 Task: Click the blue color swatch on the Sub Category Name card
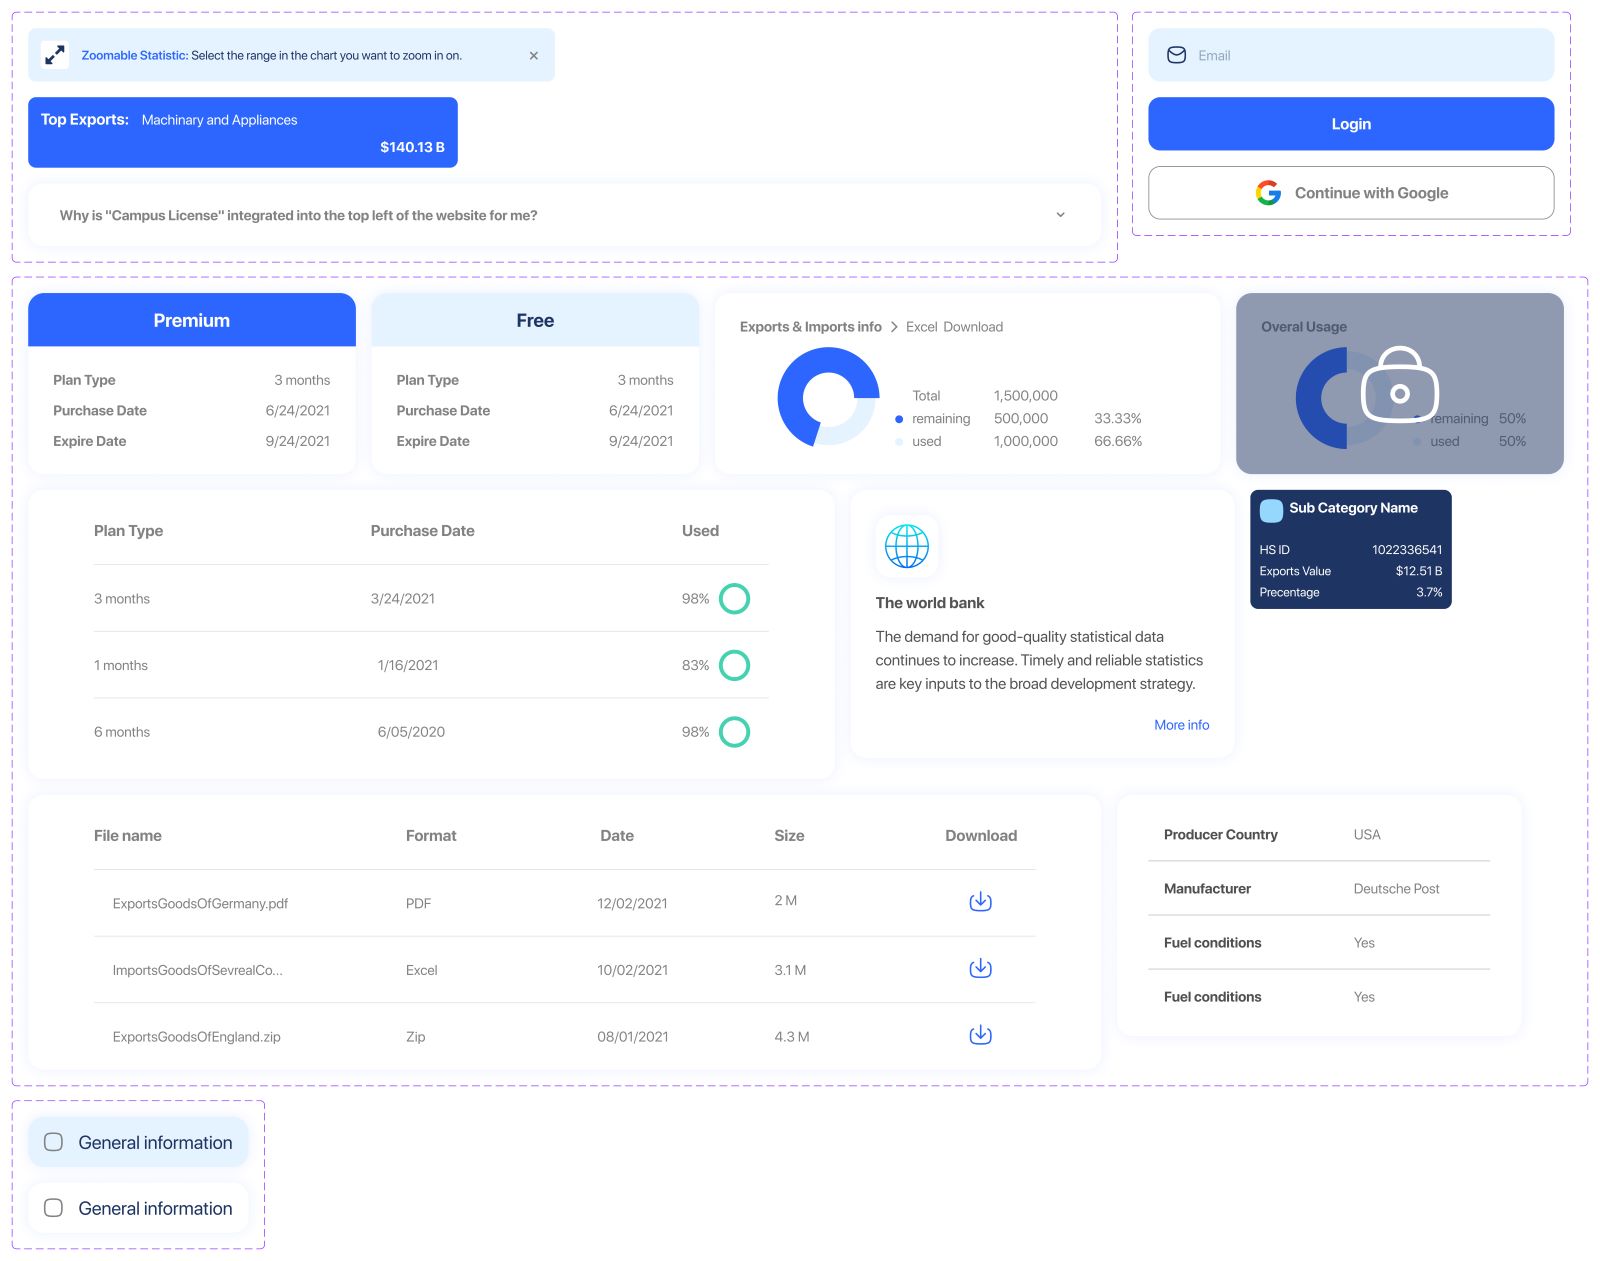click(1271, 510)
